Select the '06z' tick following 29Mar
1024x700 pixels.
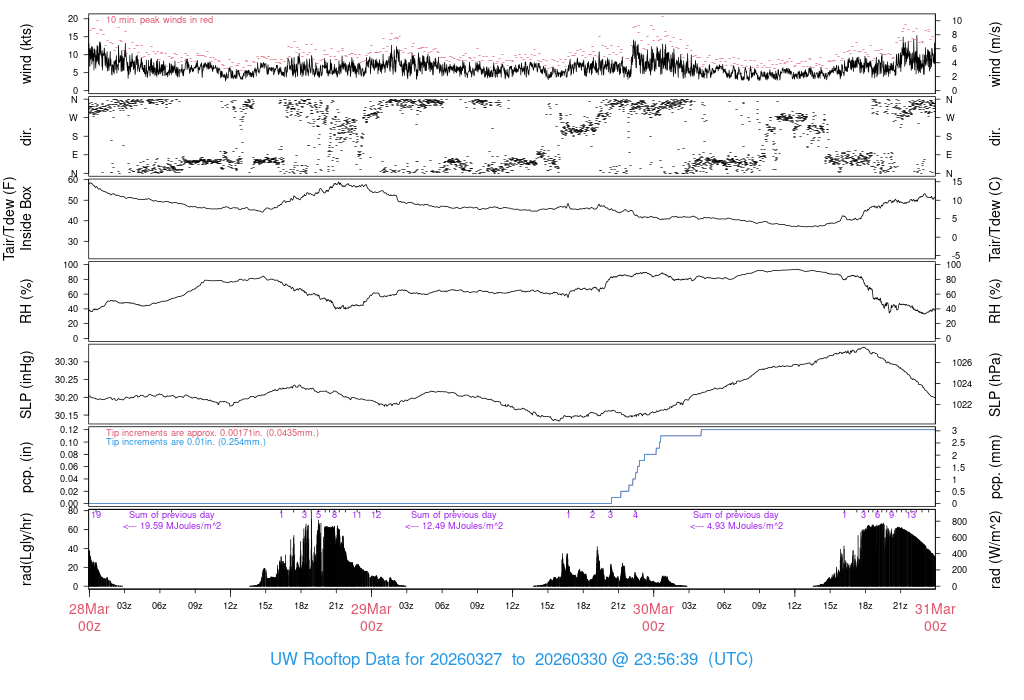point(441,606)
